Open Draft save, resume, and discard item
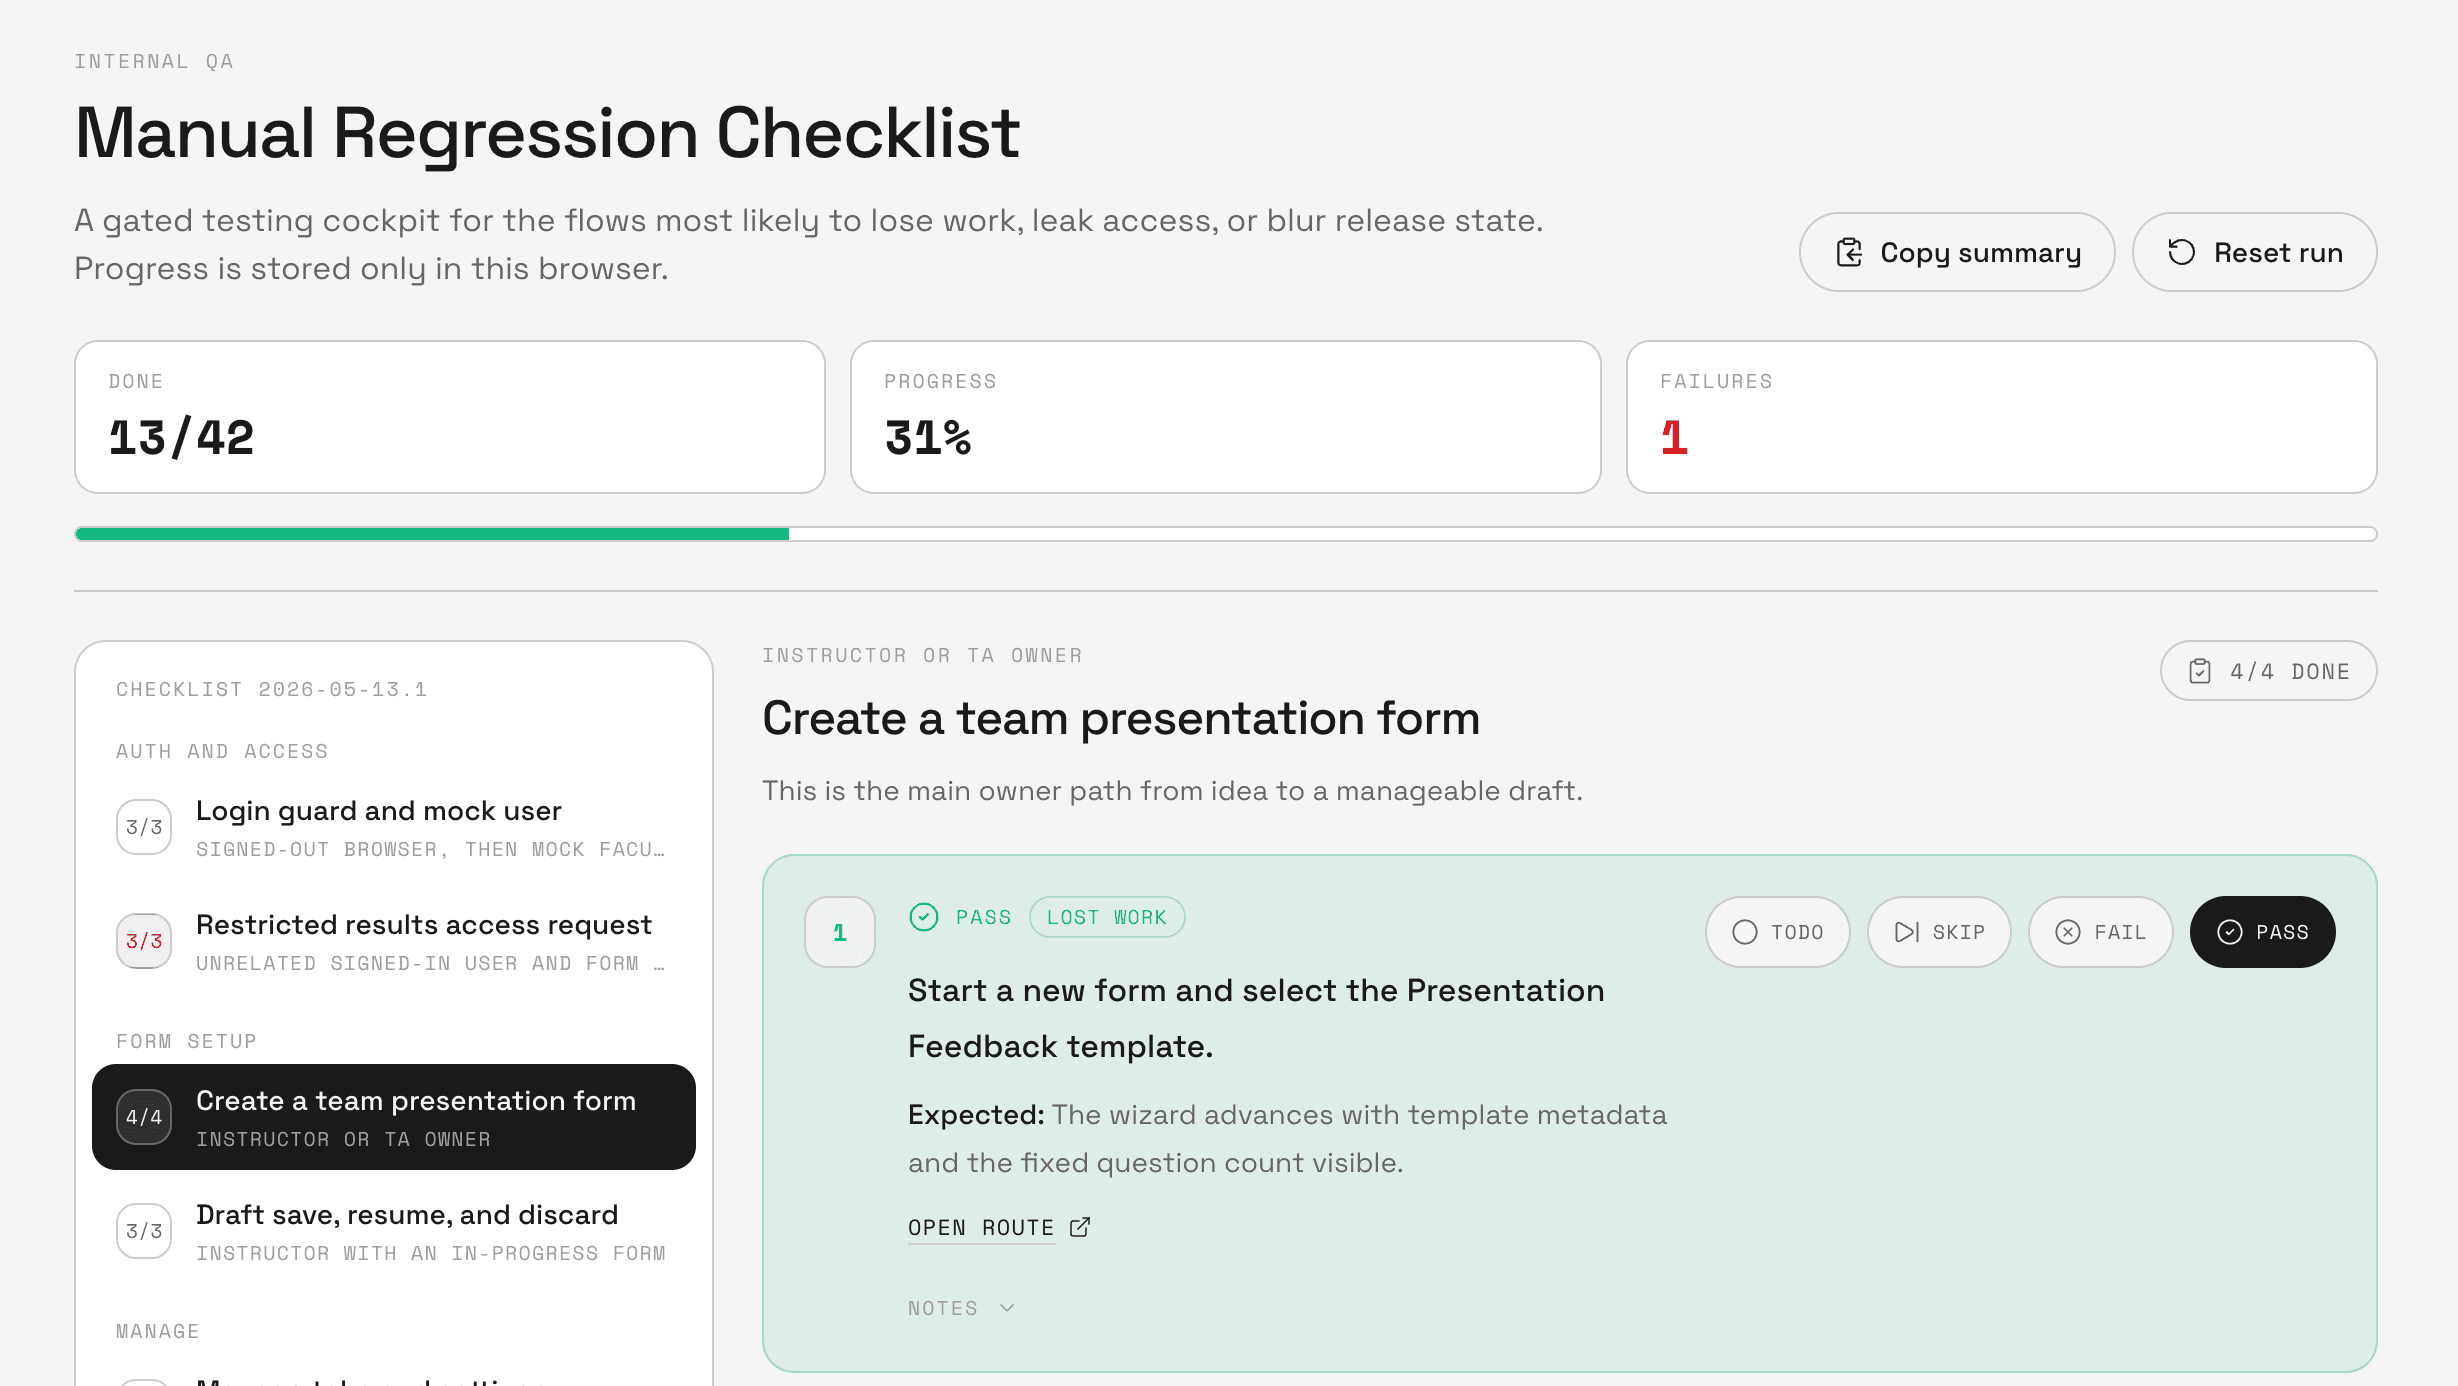 pyautogui.click(x=393, y=1231)
